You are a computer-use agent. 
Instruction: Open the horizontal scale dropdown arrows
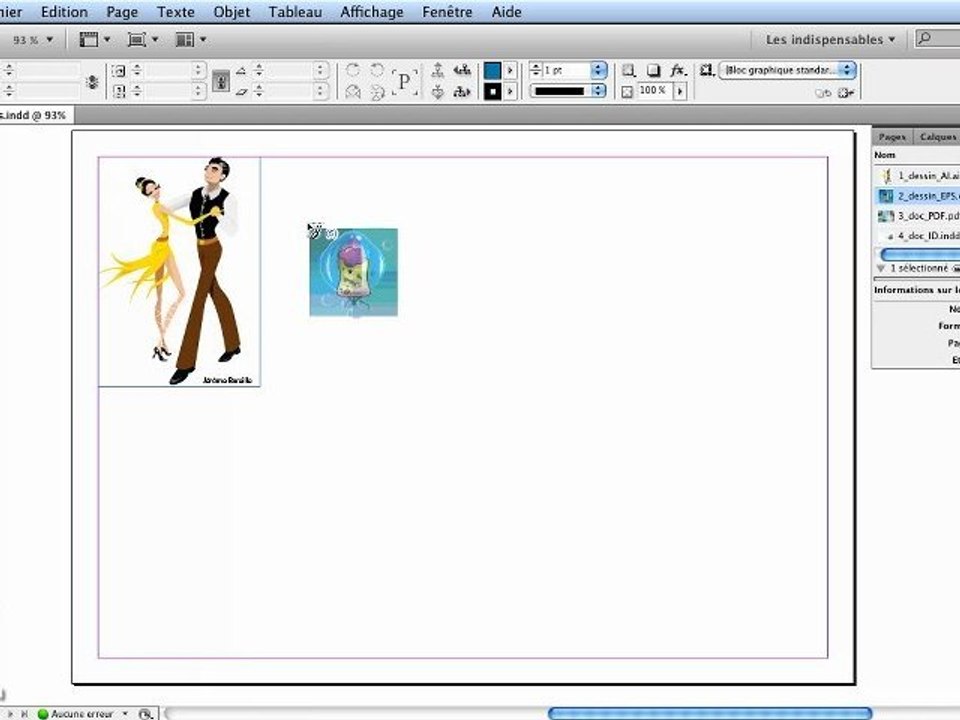(x=198, y=71)
